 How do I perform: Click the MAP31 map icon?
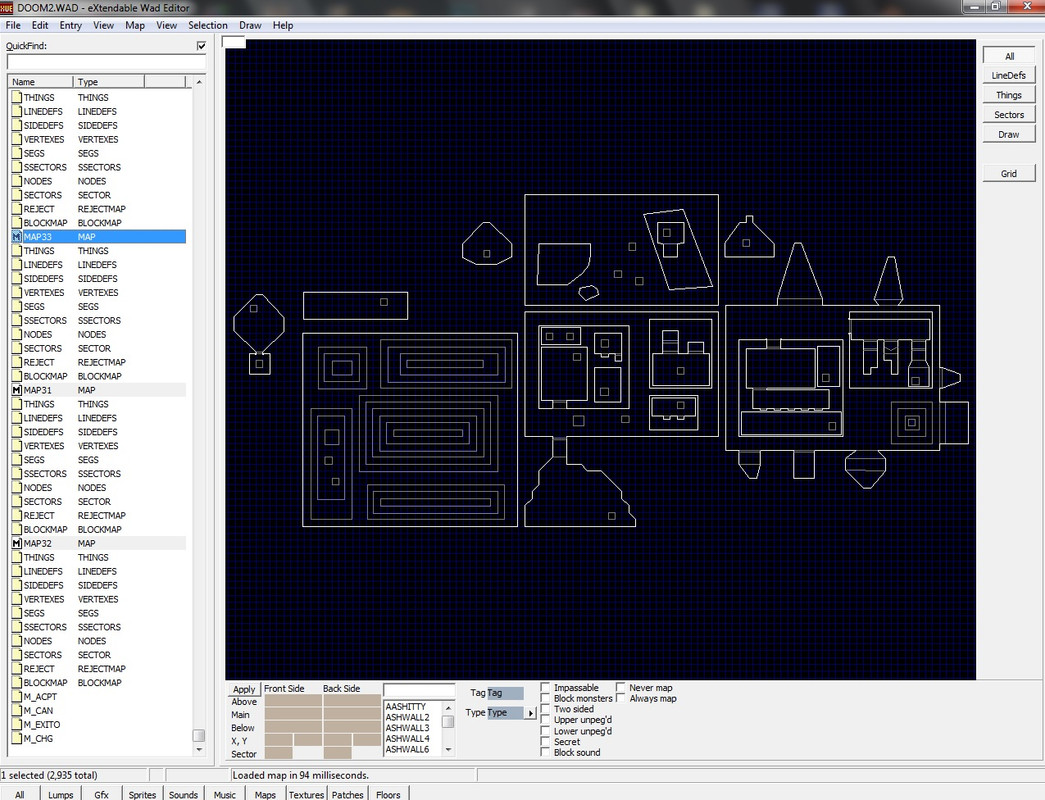point(17,390)
